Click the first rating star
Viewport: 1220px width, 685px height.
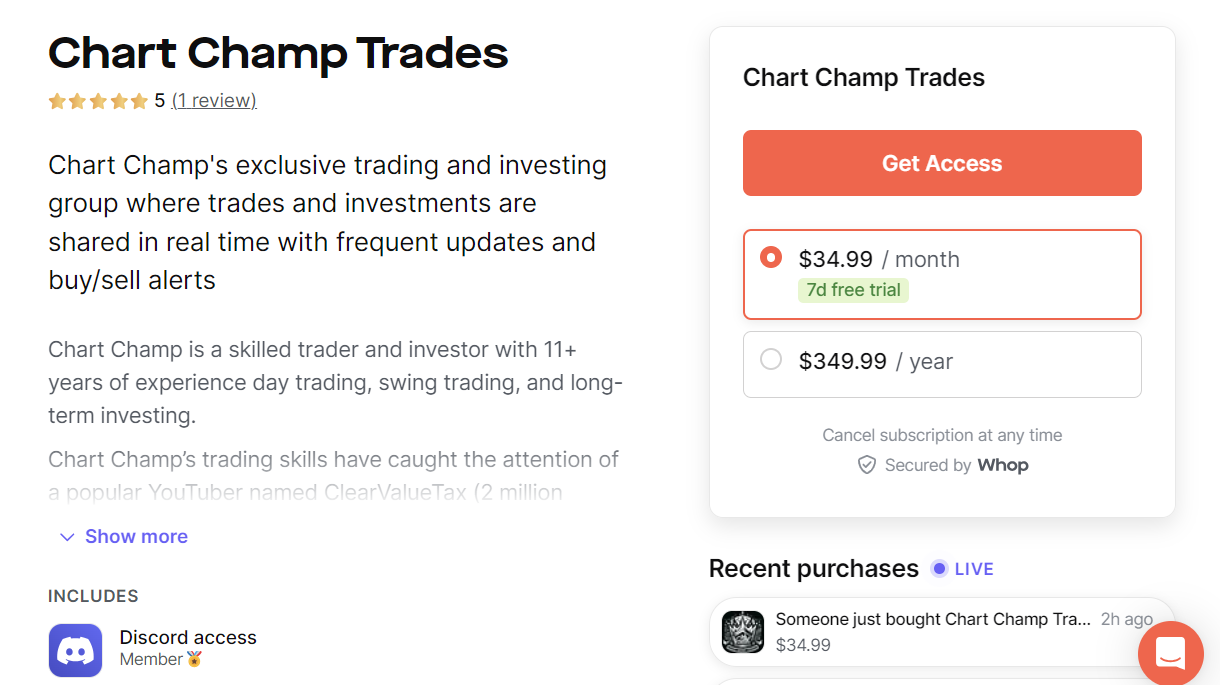pyautogui.click(x=57, y=100)
